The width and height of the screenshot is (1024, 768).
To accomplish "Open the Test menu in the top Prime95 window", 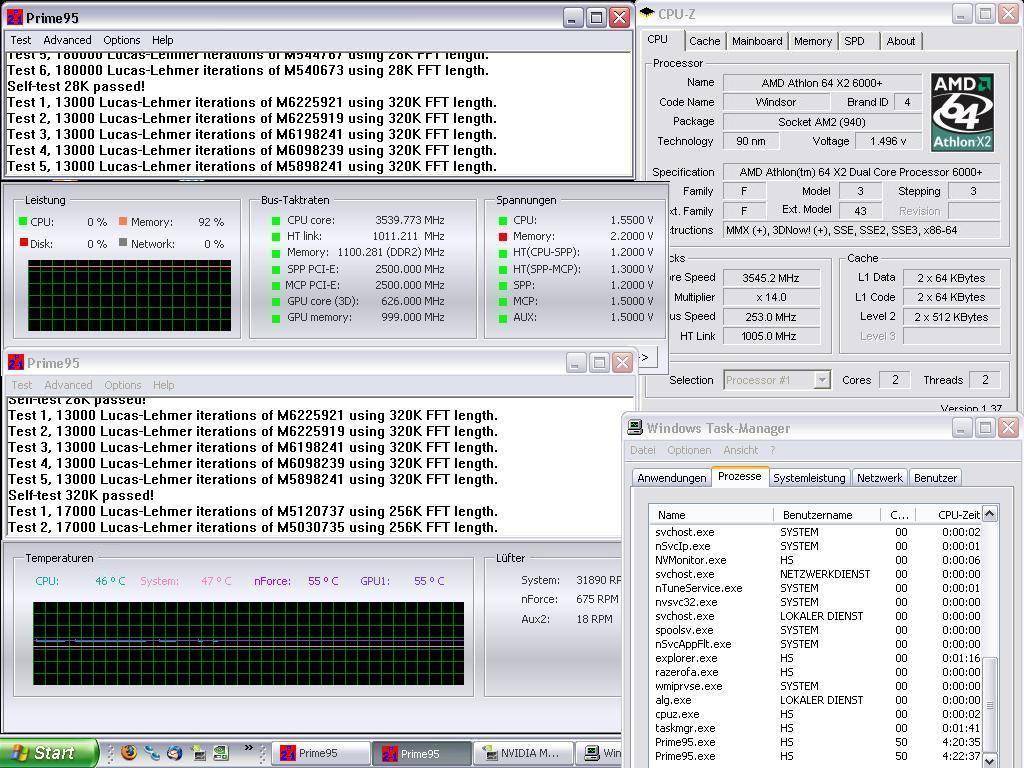I will tap(21, 40).
